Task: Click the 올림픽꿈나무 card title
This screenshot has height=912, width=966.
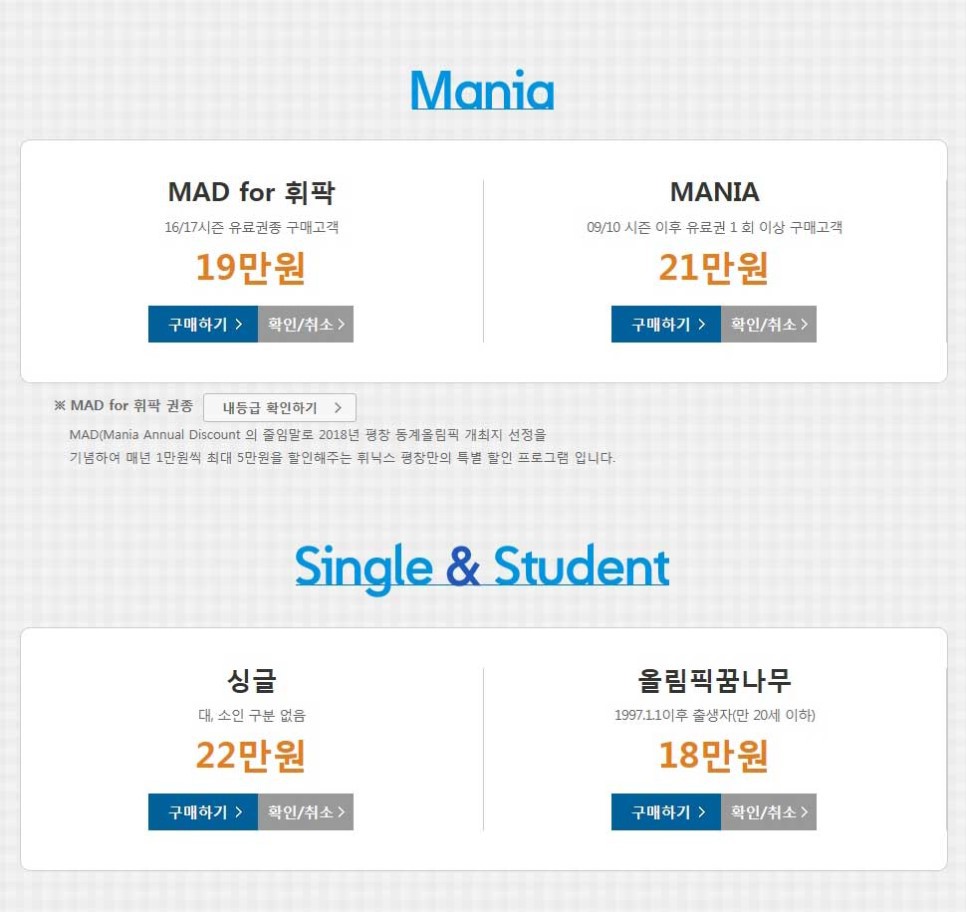Action: coord(714,680)
